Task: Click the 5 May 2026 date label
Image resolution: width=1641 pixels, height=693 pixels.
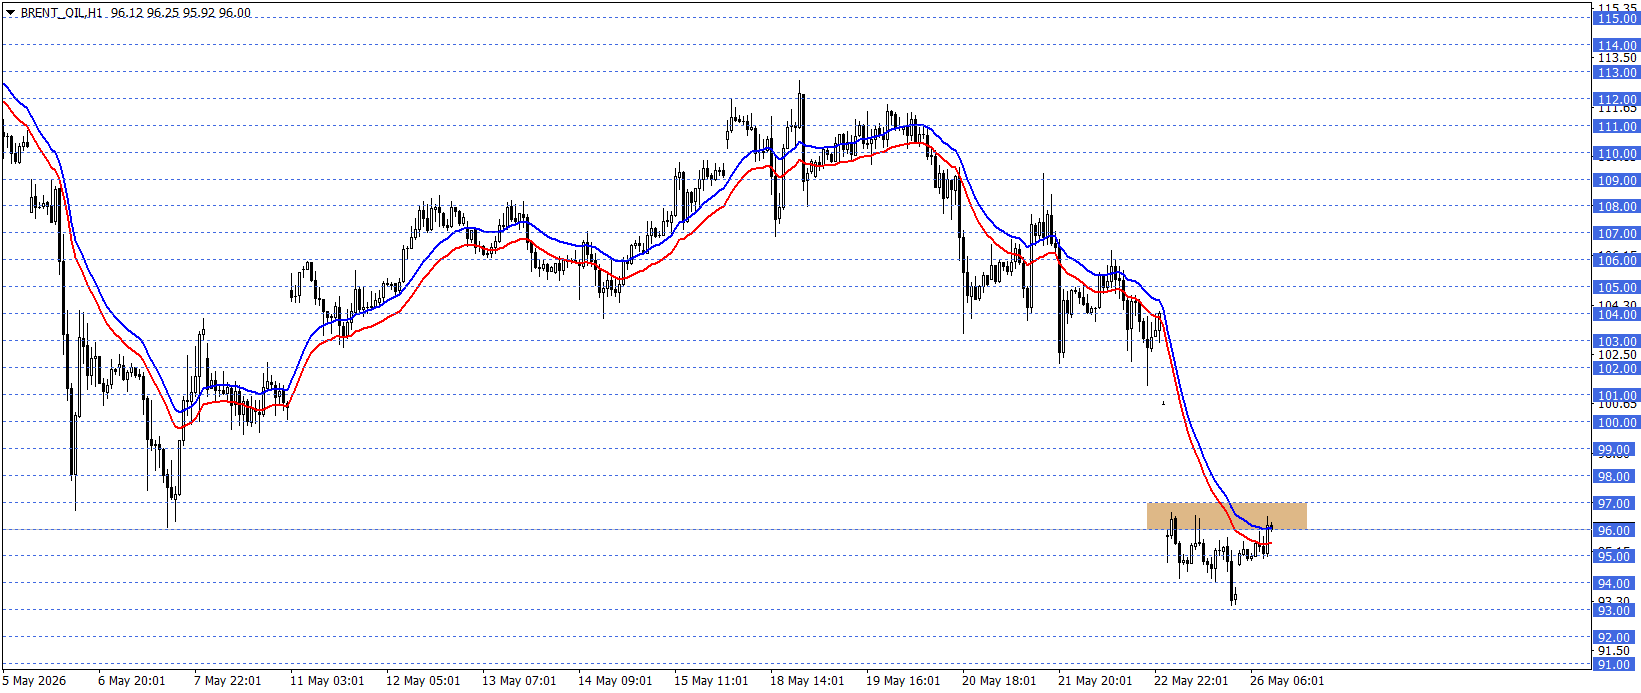Action: tap(34, 680)
